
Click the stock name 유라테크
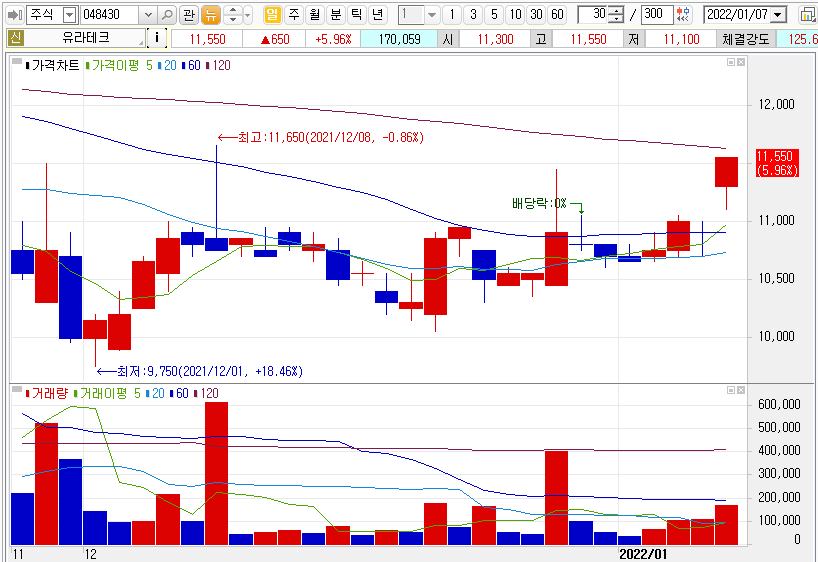[x=86, y=38]
